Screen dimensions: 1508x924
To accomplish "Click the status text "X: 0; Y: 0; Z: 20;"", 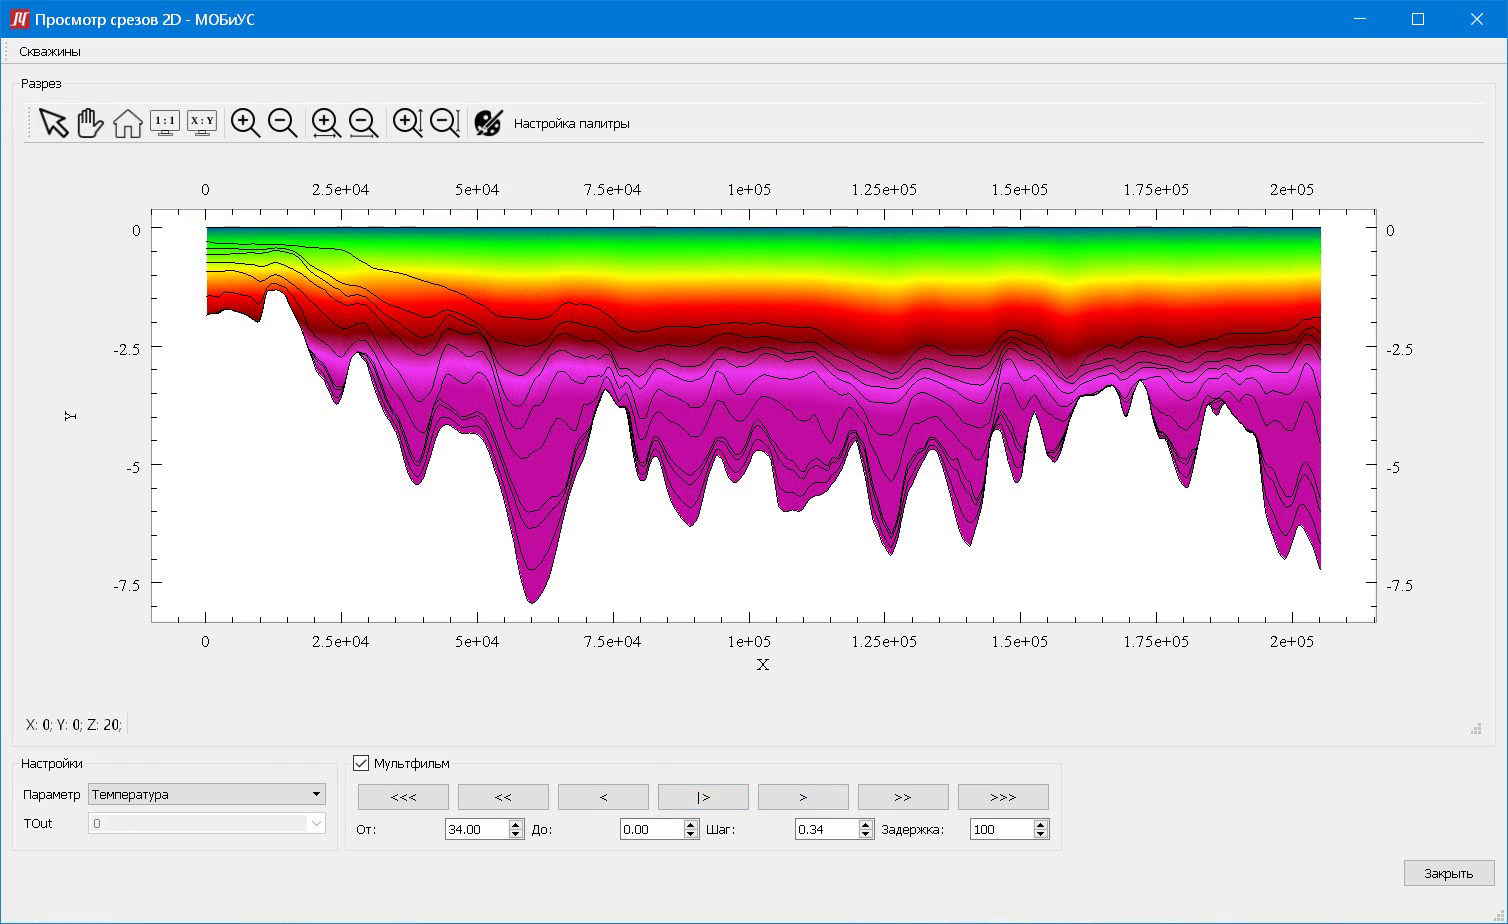I will (x=74, y=725).
